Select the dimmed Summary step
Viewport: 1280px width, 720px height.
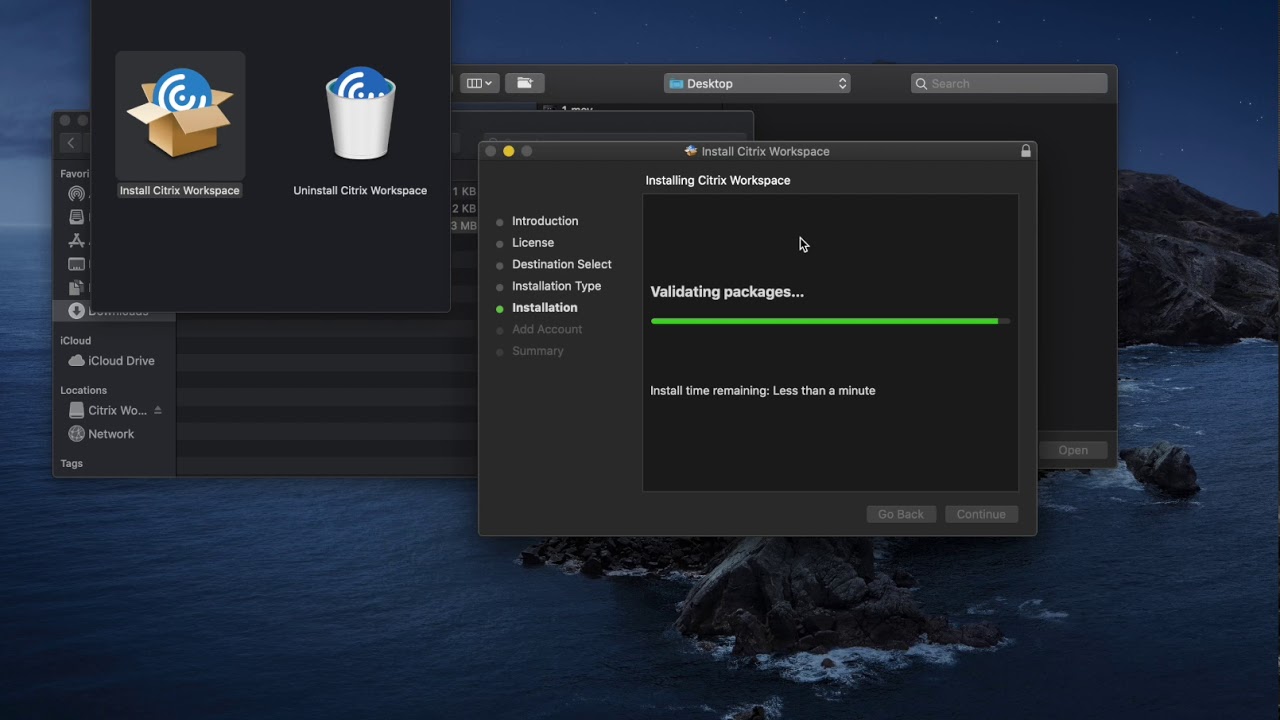coord(538,351)
